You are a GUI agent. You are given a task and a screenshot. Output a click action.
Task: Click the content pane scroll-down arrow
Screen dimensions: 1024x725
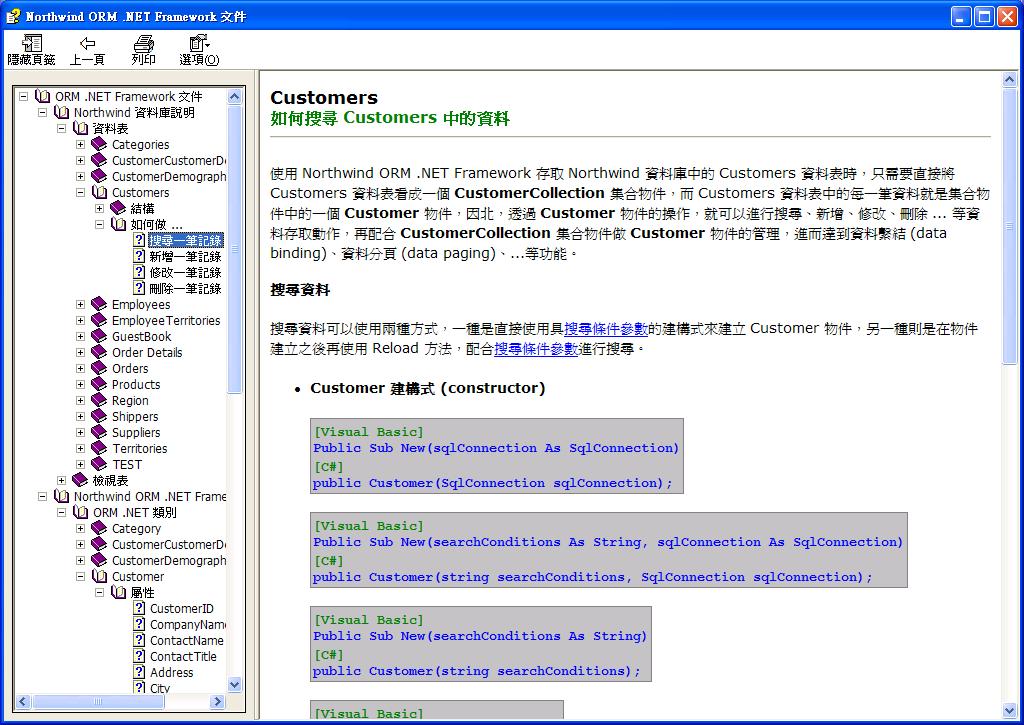(x=1009, y=711)
